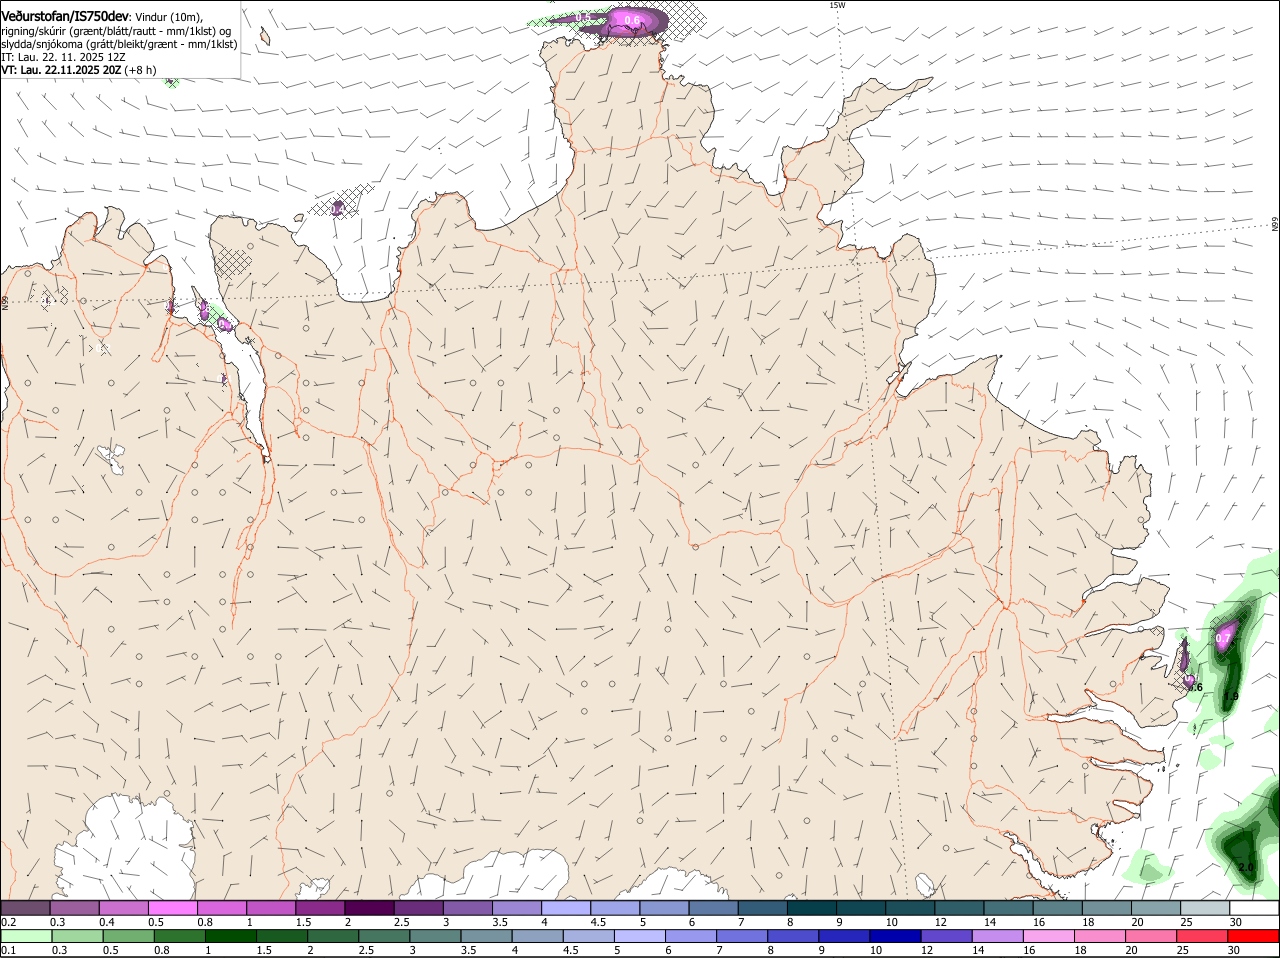Pick the lavender upper scale swatch labeled 4
Image resolution: width=1280 pixels, height=958 pixels.
[x=566, y=908]
